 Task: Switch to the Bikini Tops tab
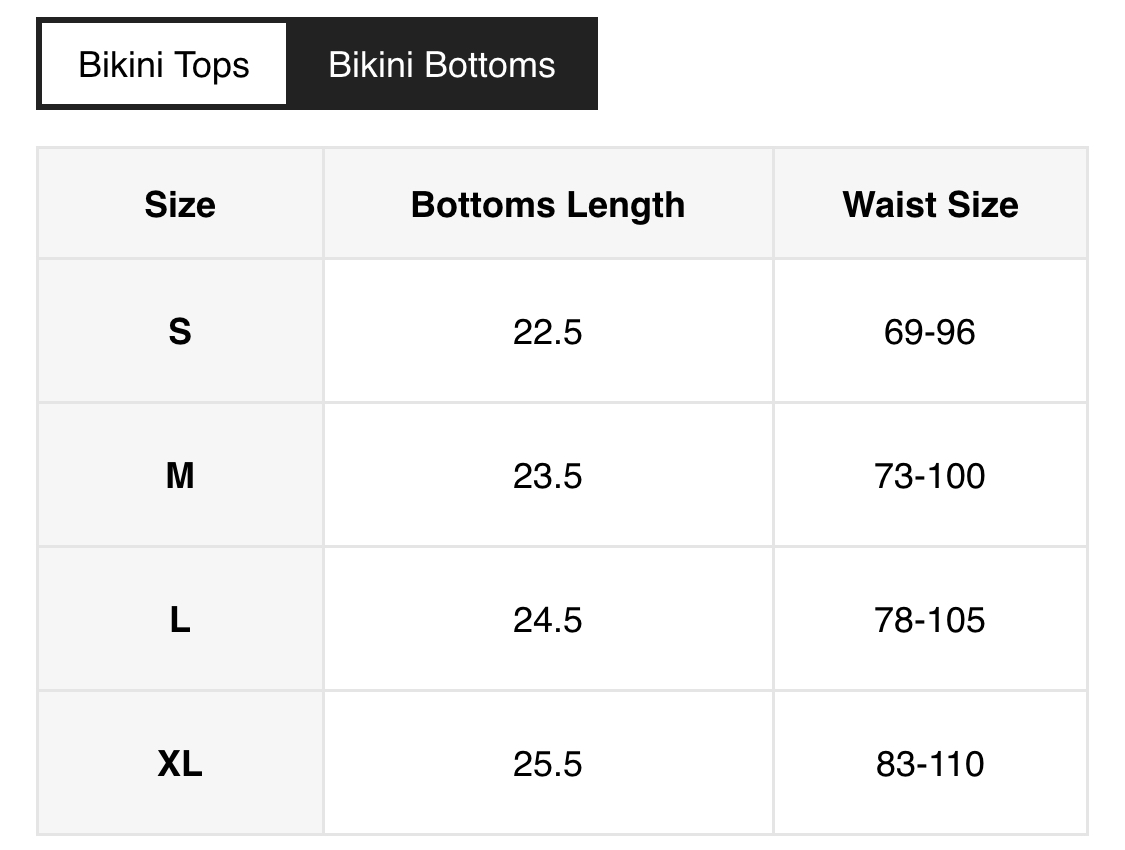164,65
